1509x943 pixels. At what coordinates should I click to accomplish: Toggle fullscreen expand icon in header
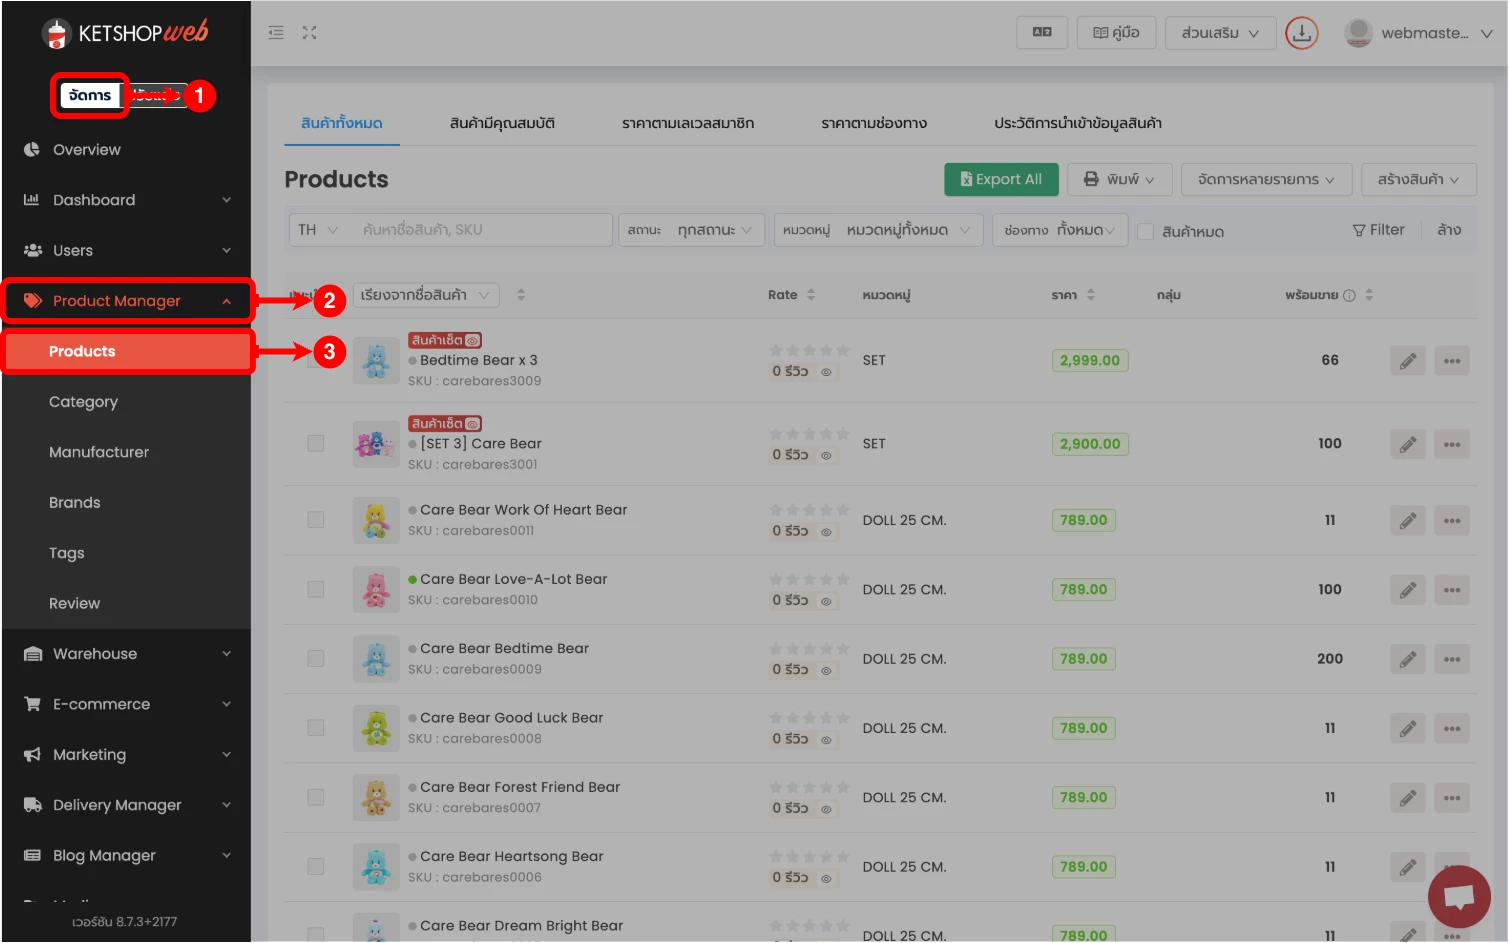[x=309, y=33]
